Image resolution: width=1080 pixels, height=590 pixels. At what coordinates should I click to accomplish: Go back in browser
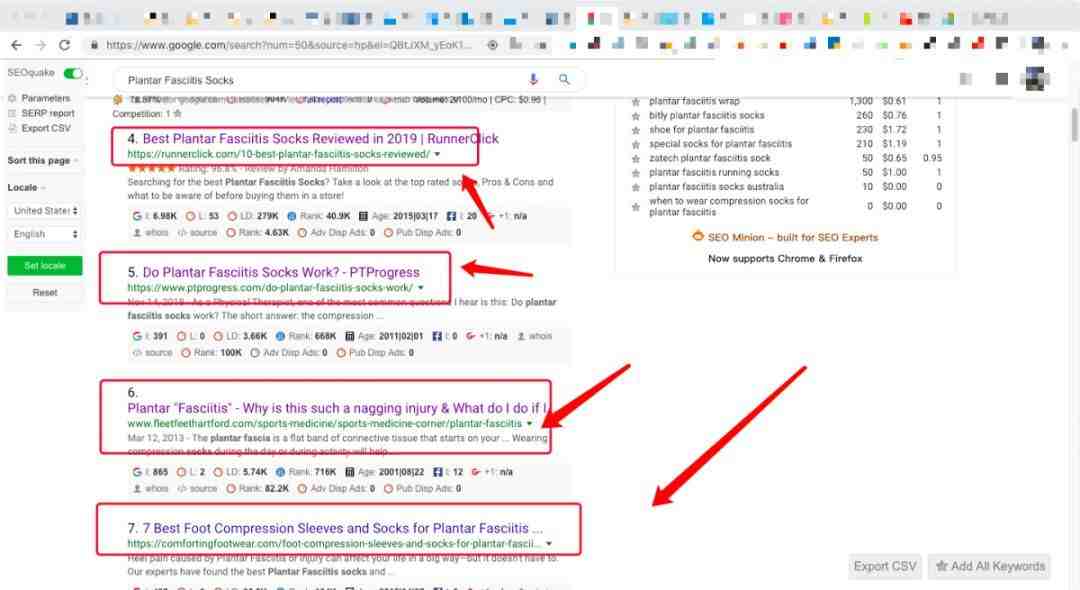17,45
